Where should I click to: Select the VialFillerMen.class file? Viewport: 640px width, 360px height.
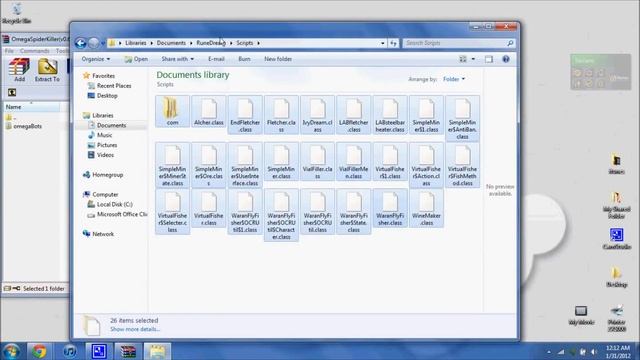354,162
